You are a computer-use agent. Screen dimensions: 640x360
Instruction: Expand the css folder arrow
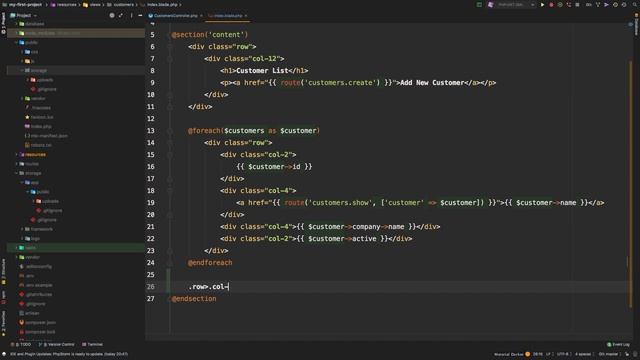pyautogui.click(x=22, y=52)
